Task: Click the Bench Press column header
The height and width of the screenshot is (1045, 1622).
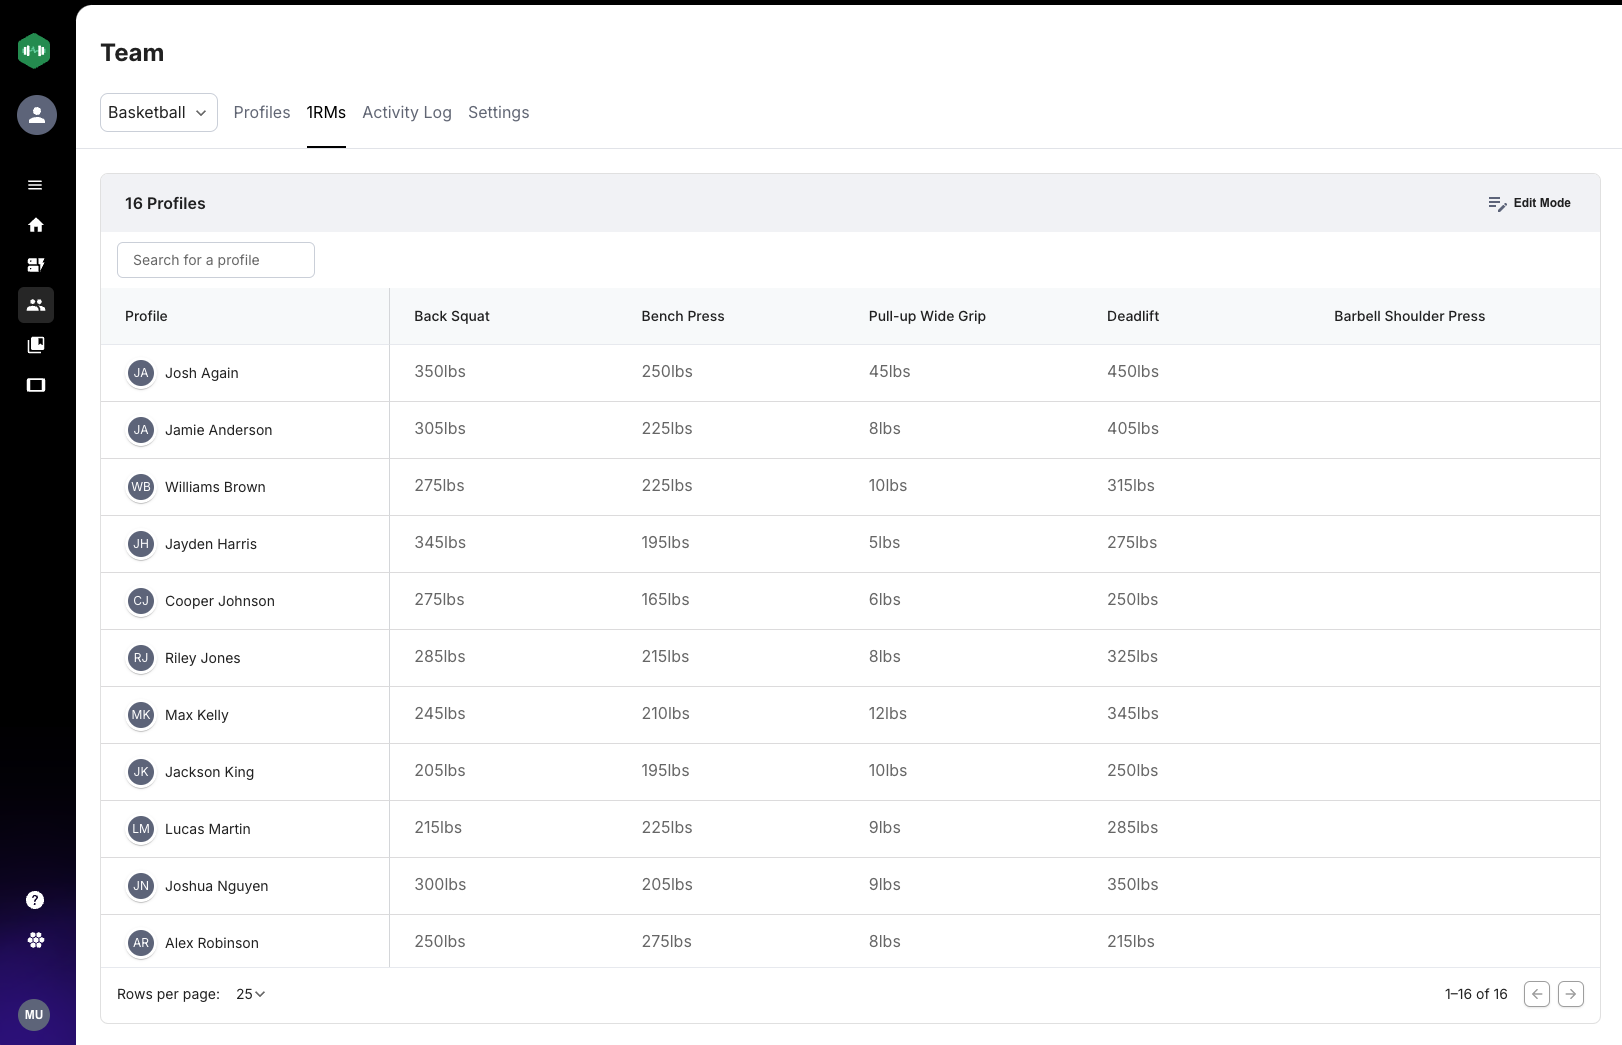Action: pos(683,316)
